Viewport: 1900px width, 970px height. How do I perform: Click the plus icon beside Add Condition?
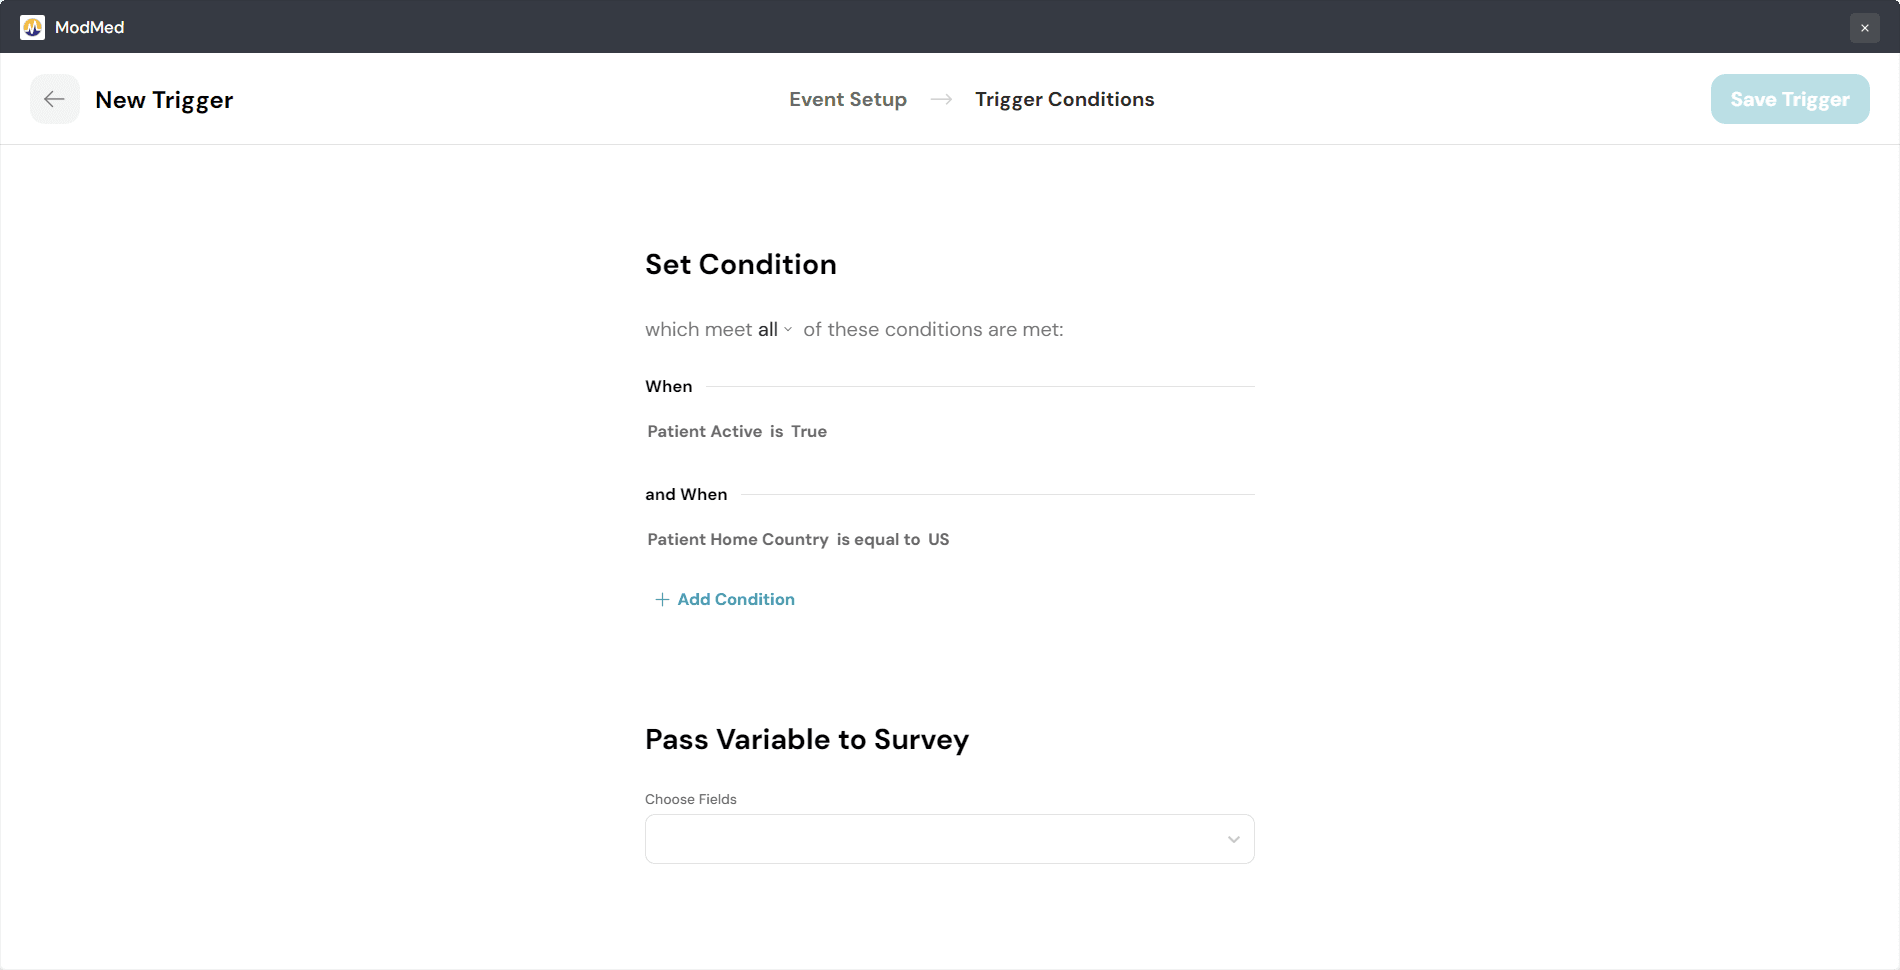662,599
